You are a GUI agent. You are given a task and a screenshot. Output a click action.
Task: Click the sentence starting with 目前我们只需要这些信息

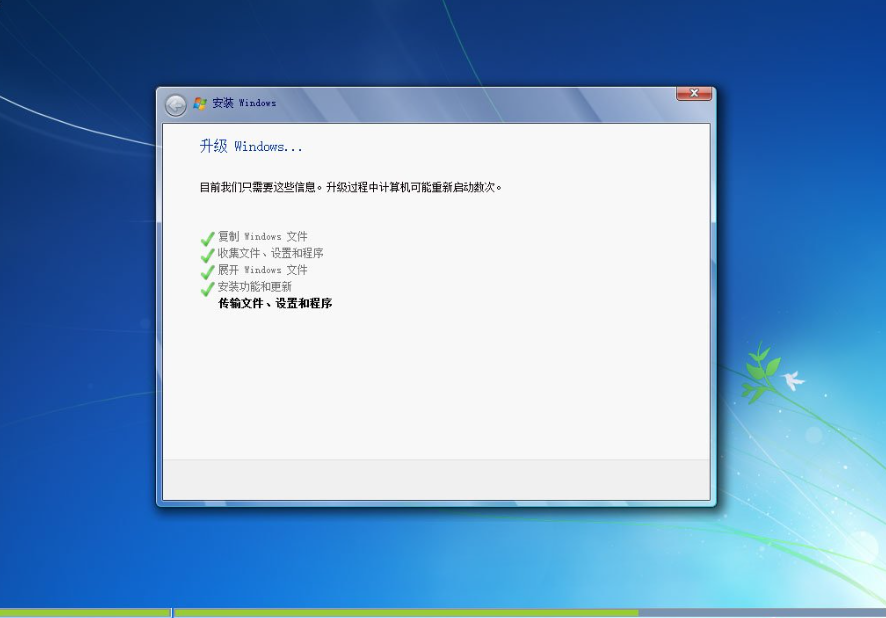tap(350, 187)
